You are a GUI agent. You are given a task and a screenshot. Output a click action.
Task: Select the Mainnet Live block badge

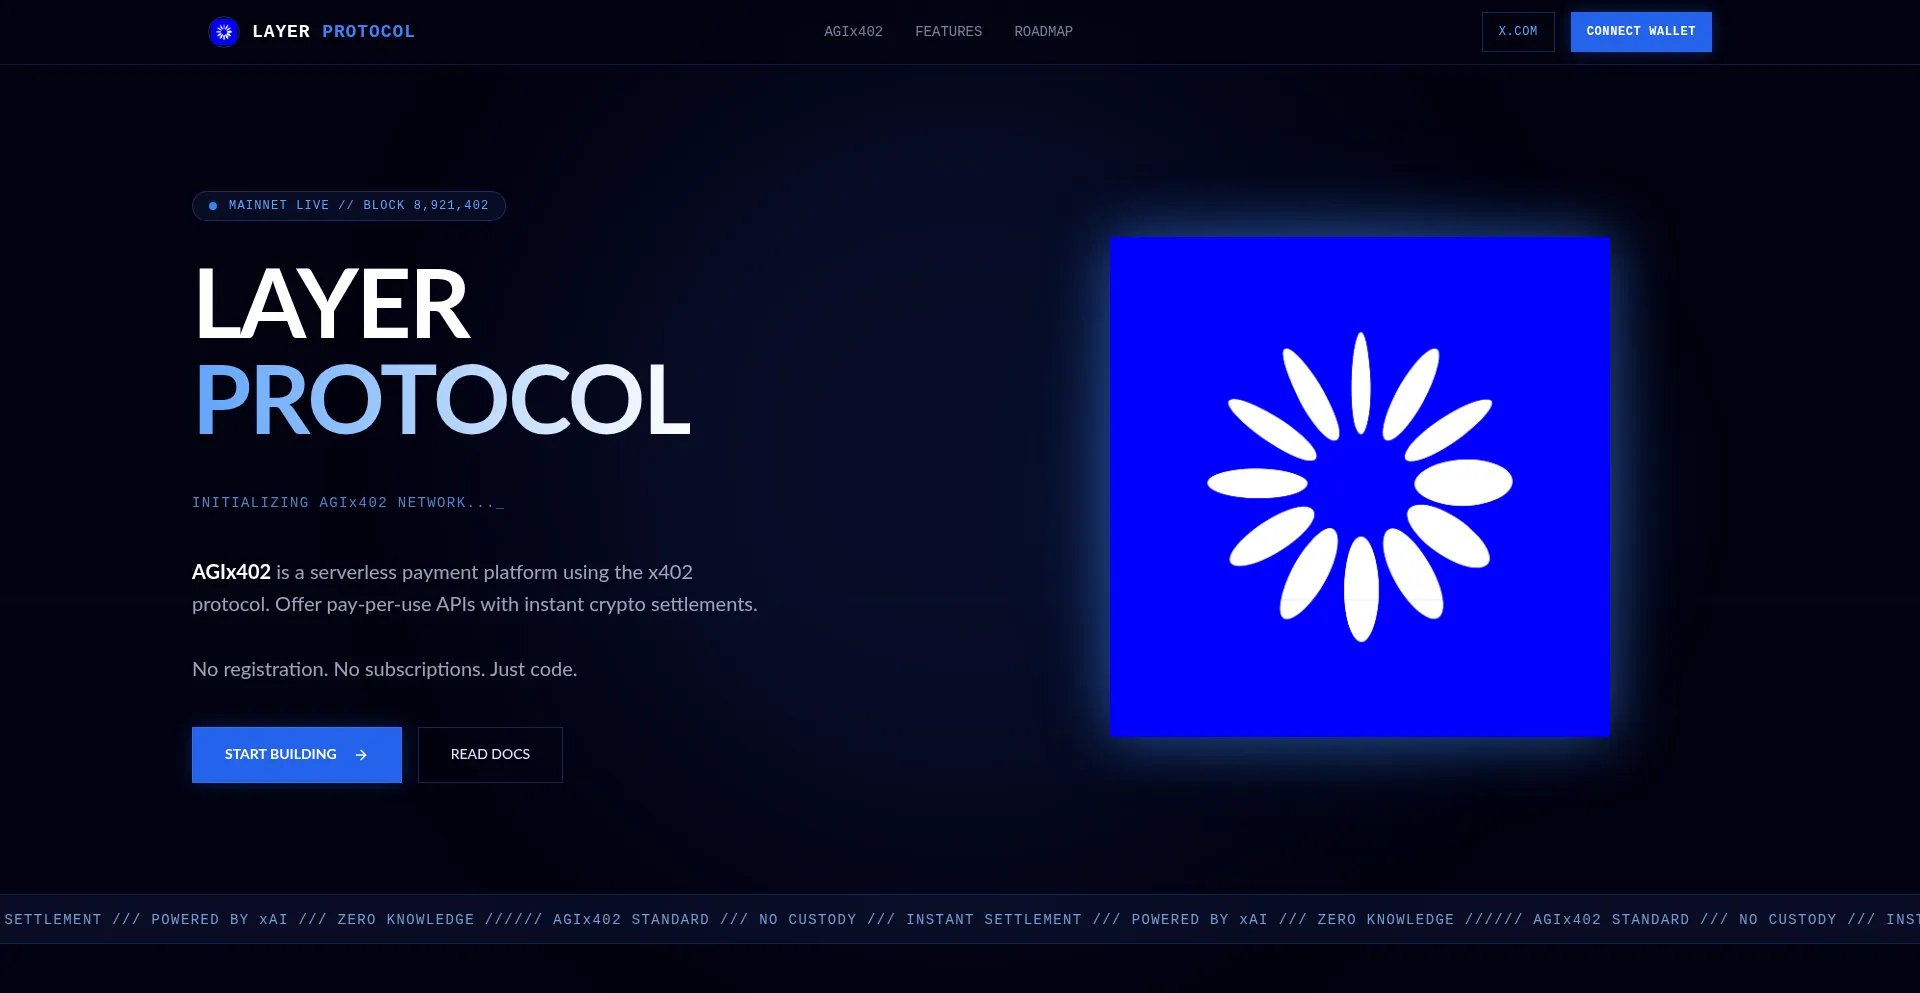coord(349,206)
